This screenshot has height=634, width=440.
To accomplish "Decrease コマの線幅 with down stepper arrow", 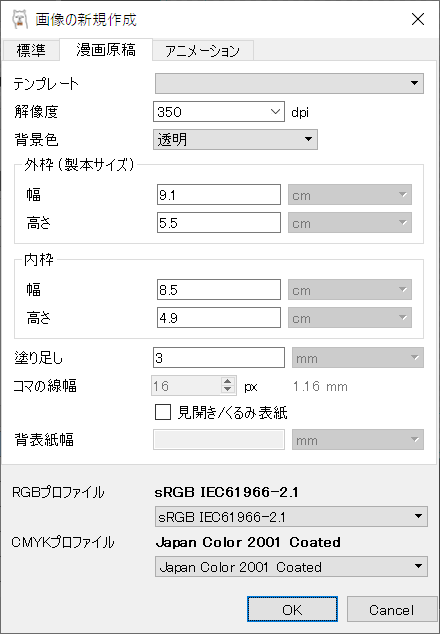I will [x=228, y=390].
